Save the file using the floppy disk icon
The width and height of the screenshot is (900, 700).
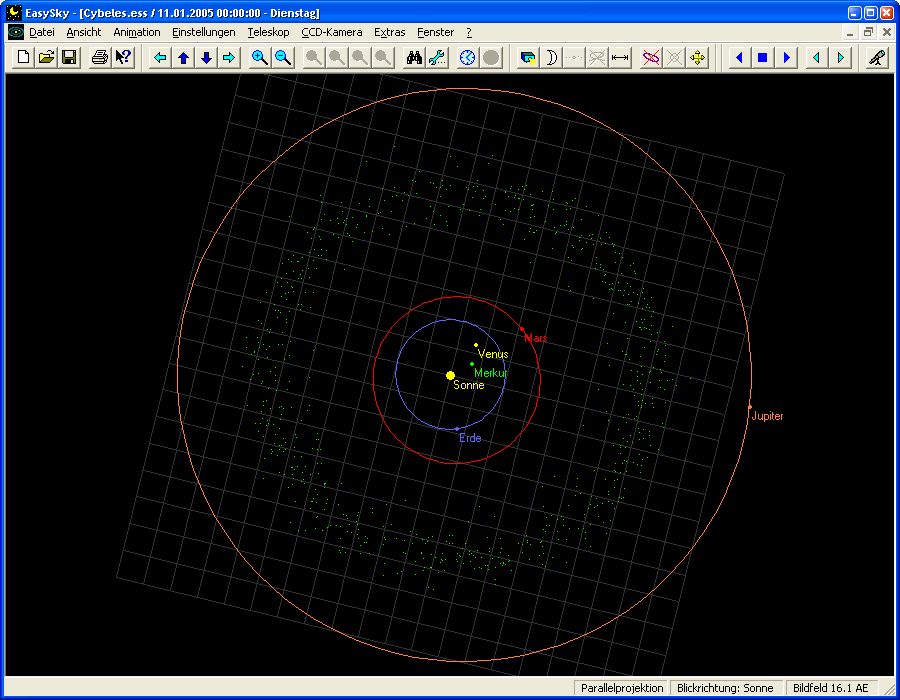pyautogui.click(x=69, y=58)
